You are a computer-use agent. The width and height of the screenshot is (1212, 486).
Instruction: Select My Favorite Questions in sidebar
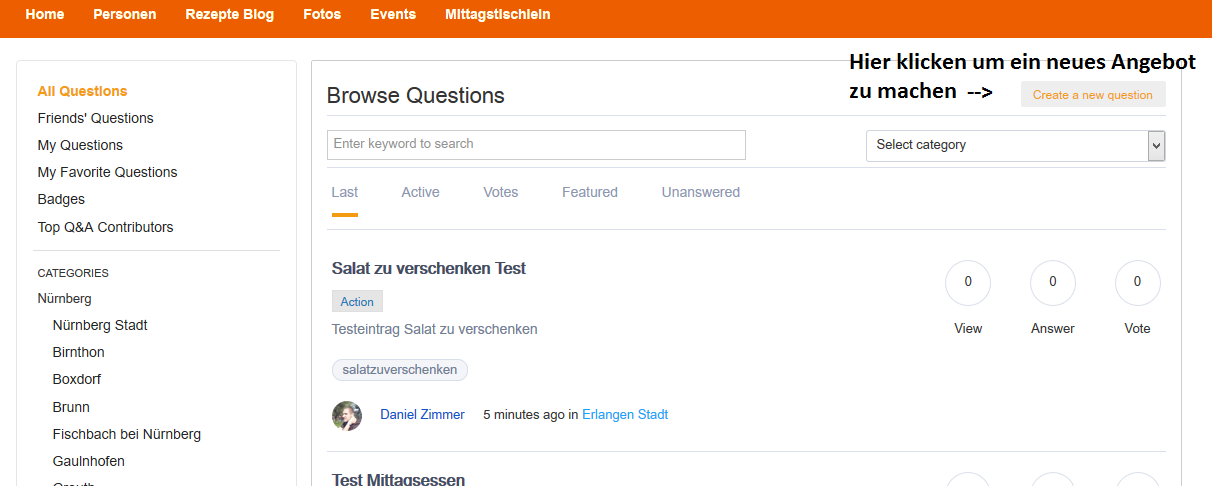(107, 172)
